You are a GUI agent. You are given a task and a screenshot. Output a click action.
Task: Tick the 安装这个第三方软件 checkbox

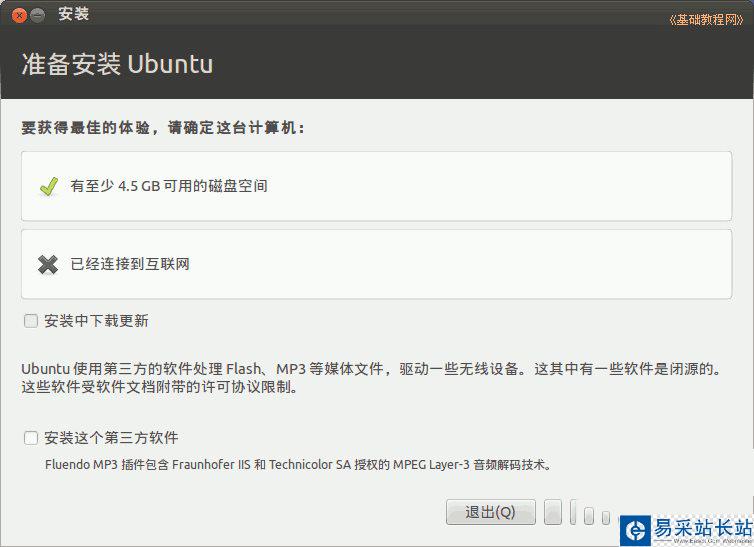coord(31,438)
